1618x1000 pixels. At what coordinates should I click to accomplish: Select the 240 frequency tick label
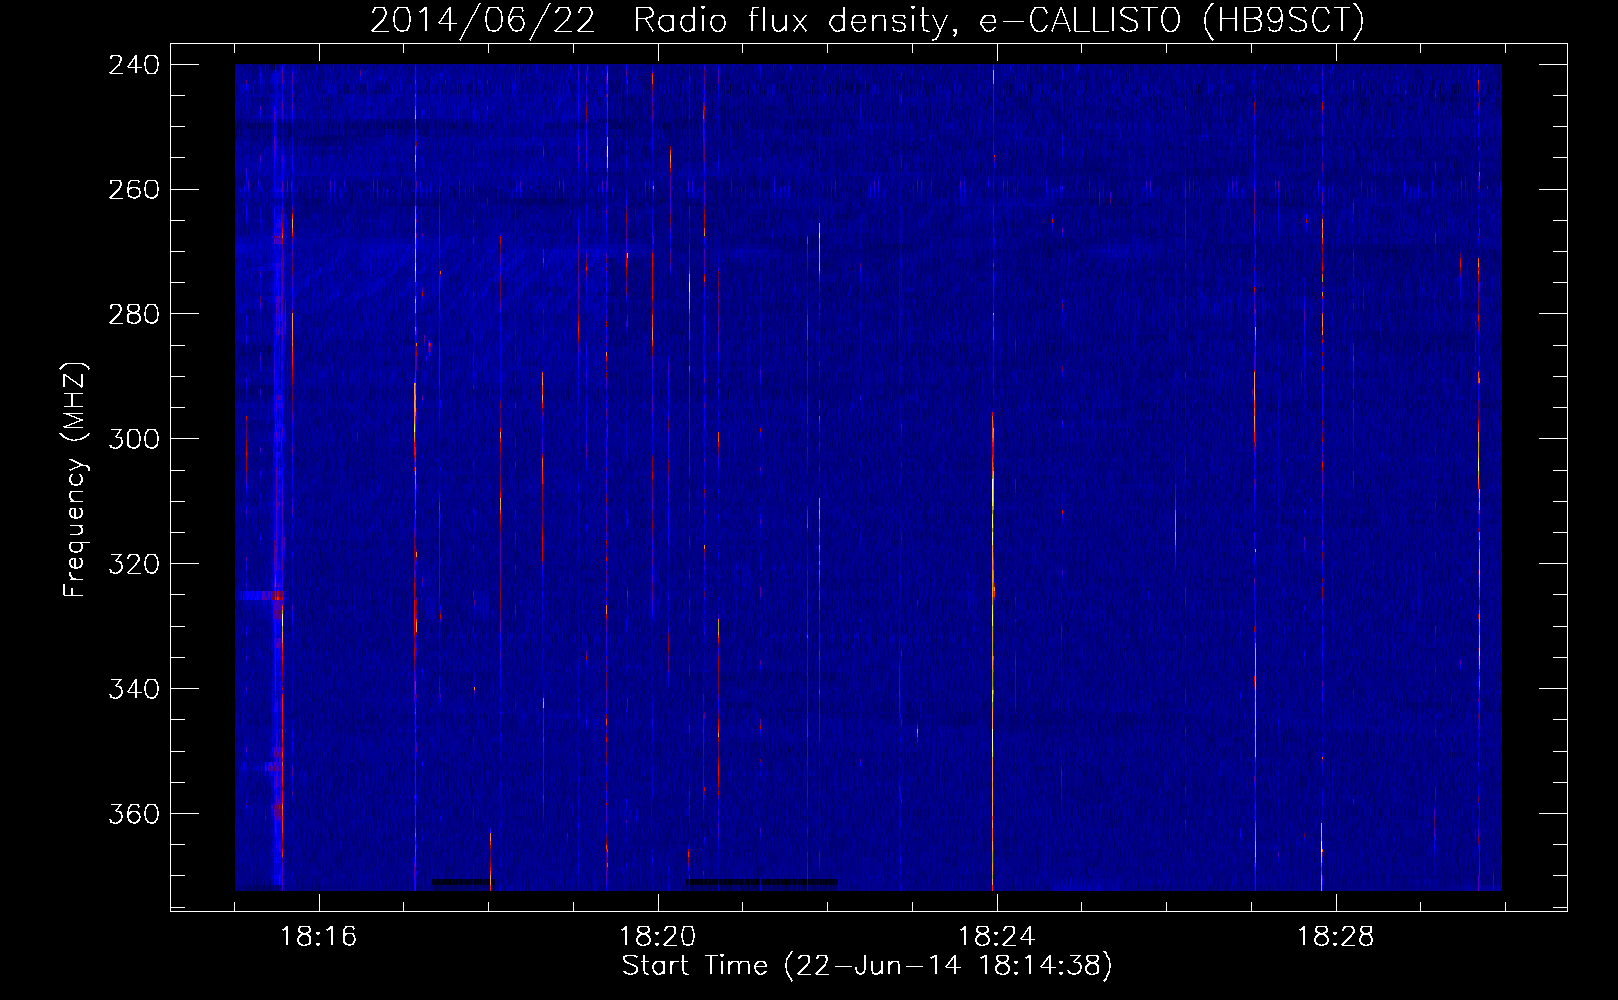coord(134,65)
